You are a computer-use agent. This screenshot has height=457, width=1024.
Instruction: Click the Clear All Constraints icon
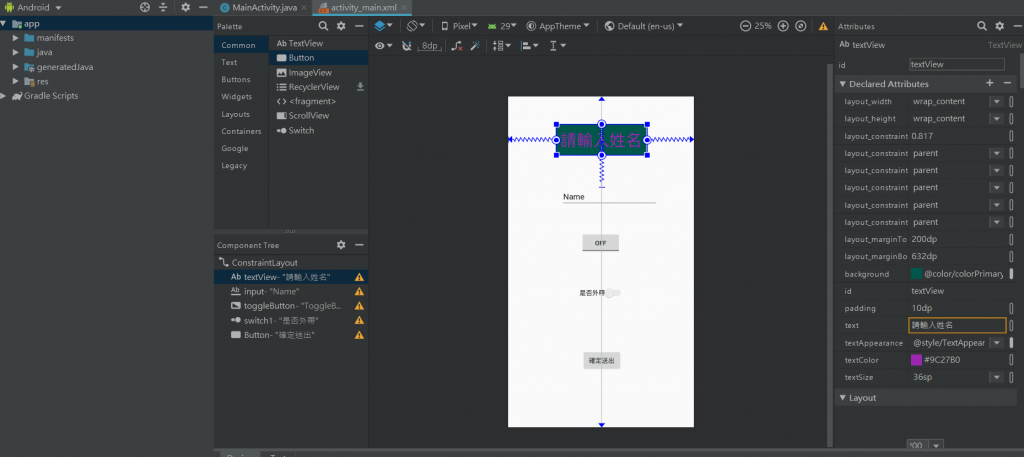point(456,46)
